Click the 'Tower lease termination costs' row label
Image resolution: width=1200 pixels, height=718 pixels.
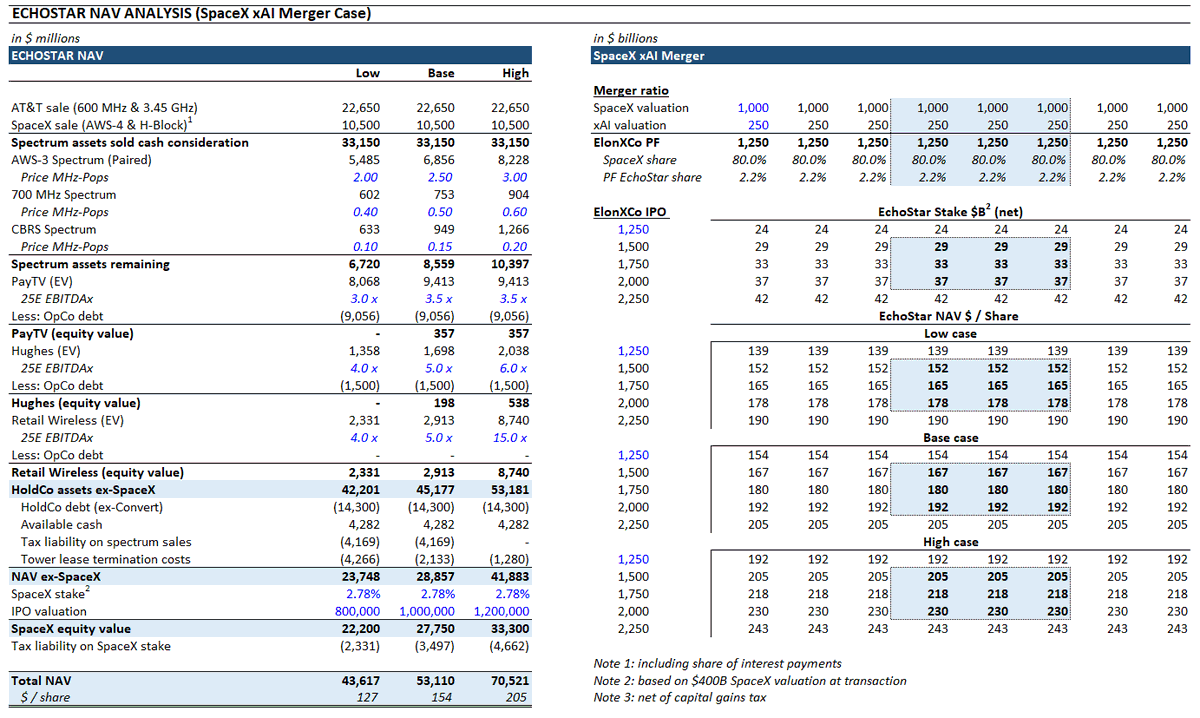click(x=105, y=559)
